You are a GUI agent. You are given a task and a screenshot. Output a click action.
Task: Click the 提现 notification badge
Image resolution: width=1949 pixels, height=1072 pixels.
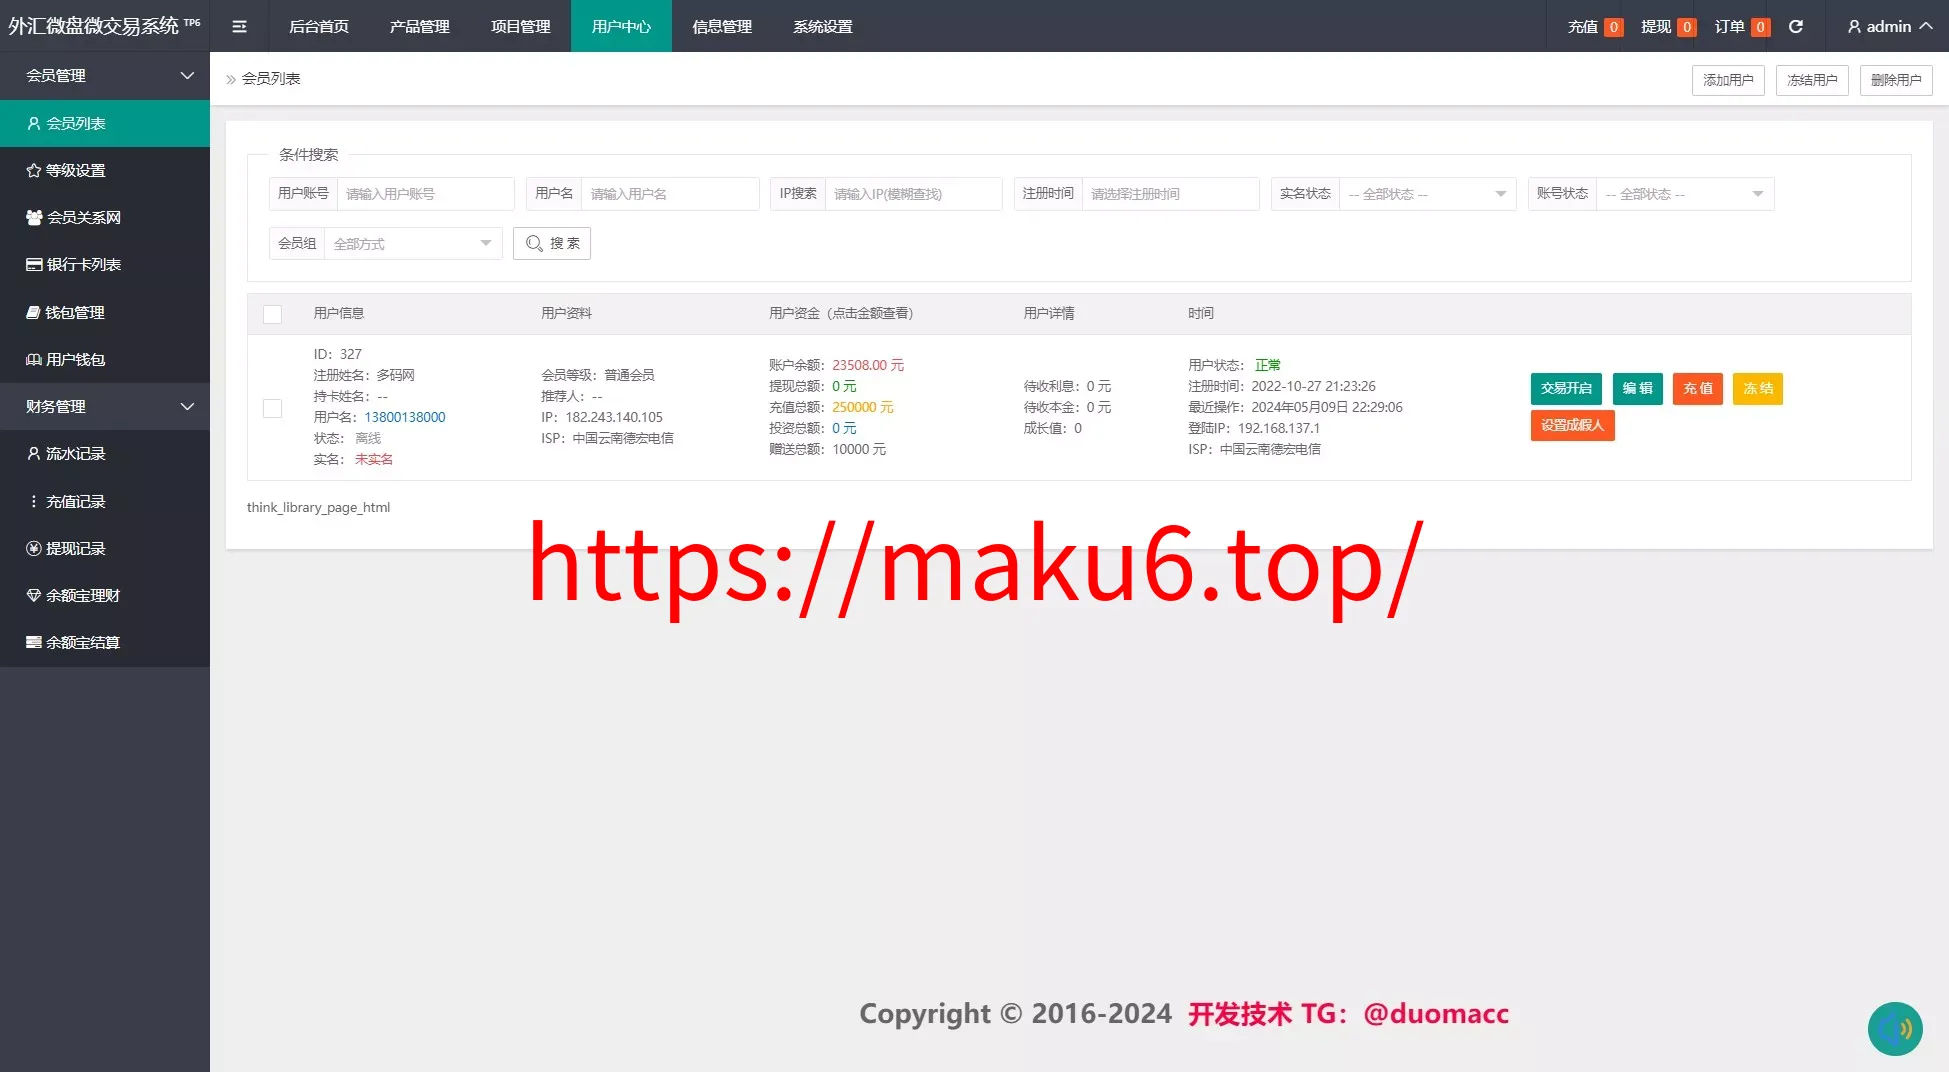(x=1687, y=27)
